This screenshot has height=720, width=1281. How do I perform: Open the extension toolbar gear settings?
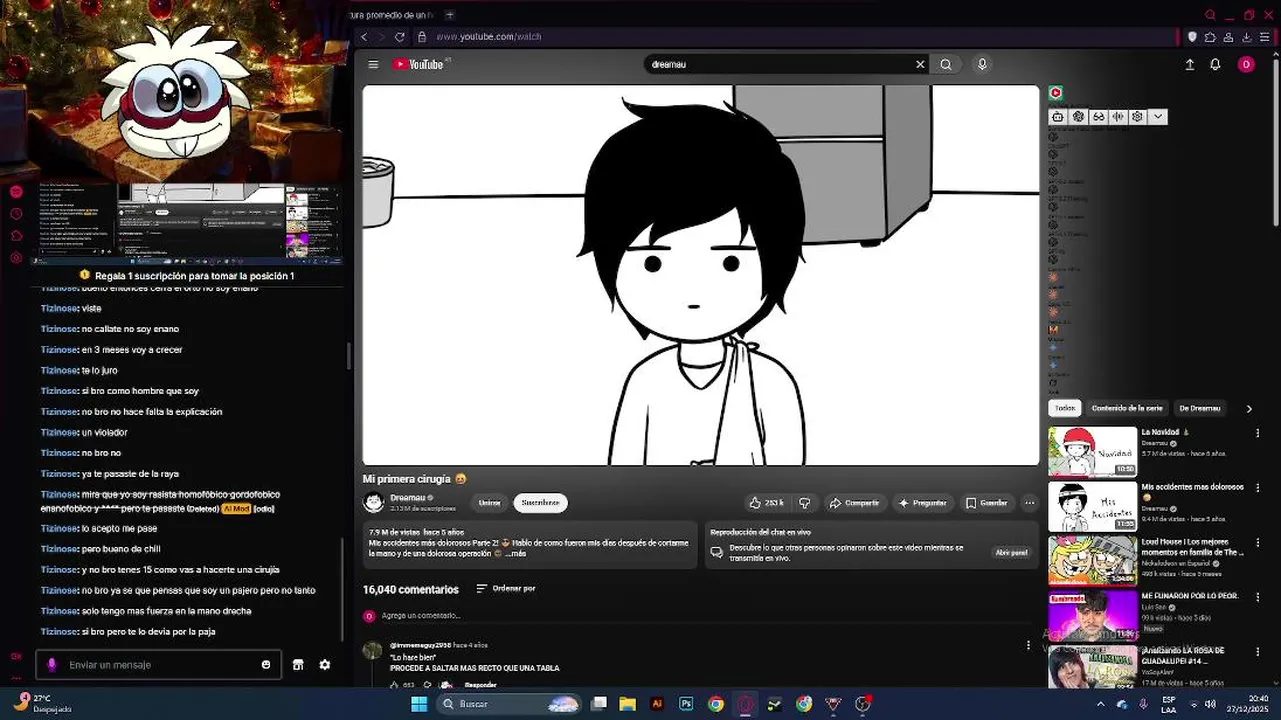[x=1138, y=117]
